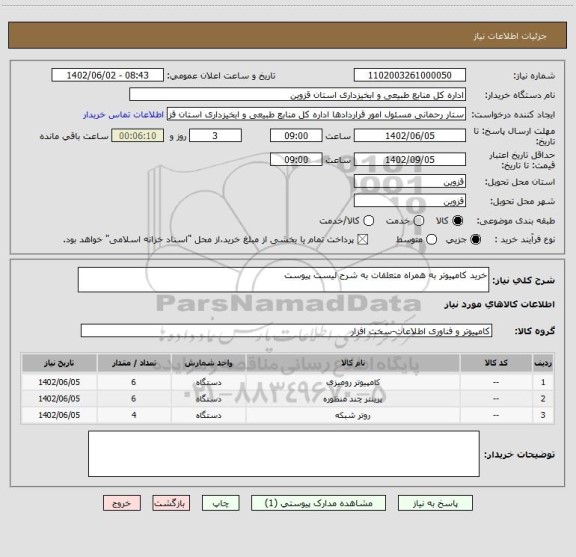Click the بازگشت back button
The height and width of the screenshot is (557, 576).
[171, 503]
